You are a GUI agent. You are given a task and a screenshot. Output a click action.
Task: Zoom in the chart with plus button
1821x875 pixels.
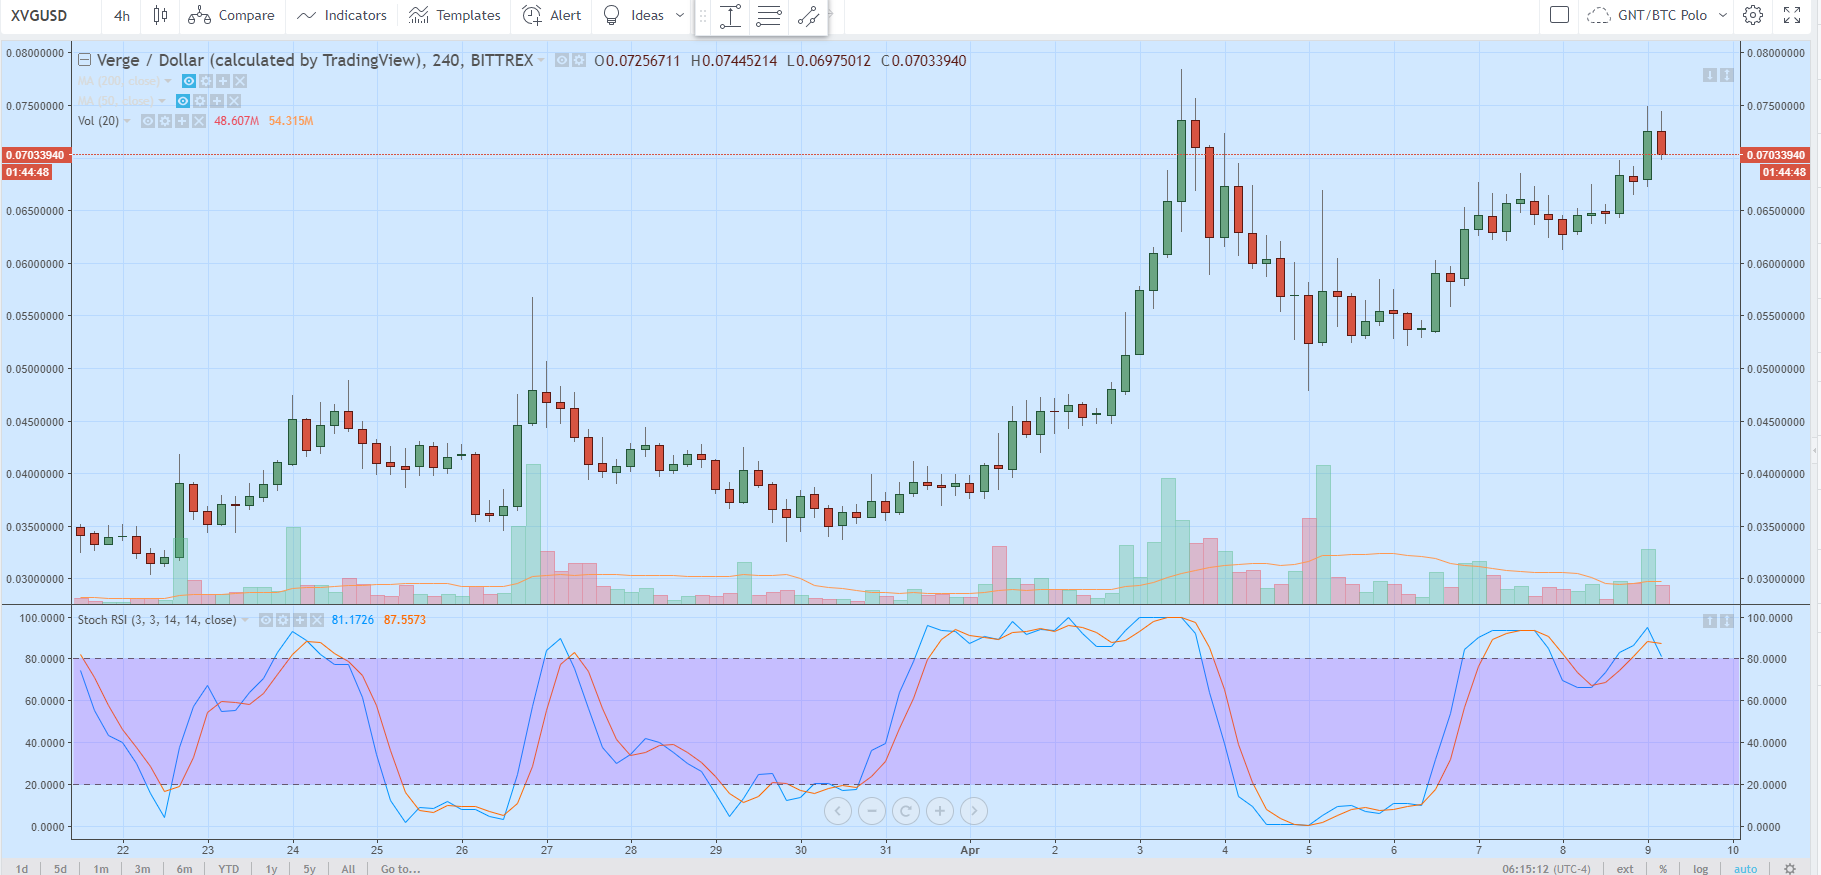tap(940, 811)
